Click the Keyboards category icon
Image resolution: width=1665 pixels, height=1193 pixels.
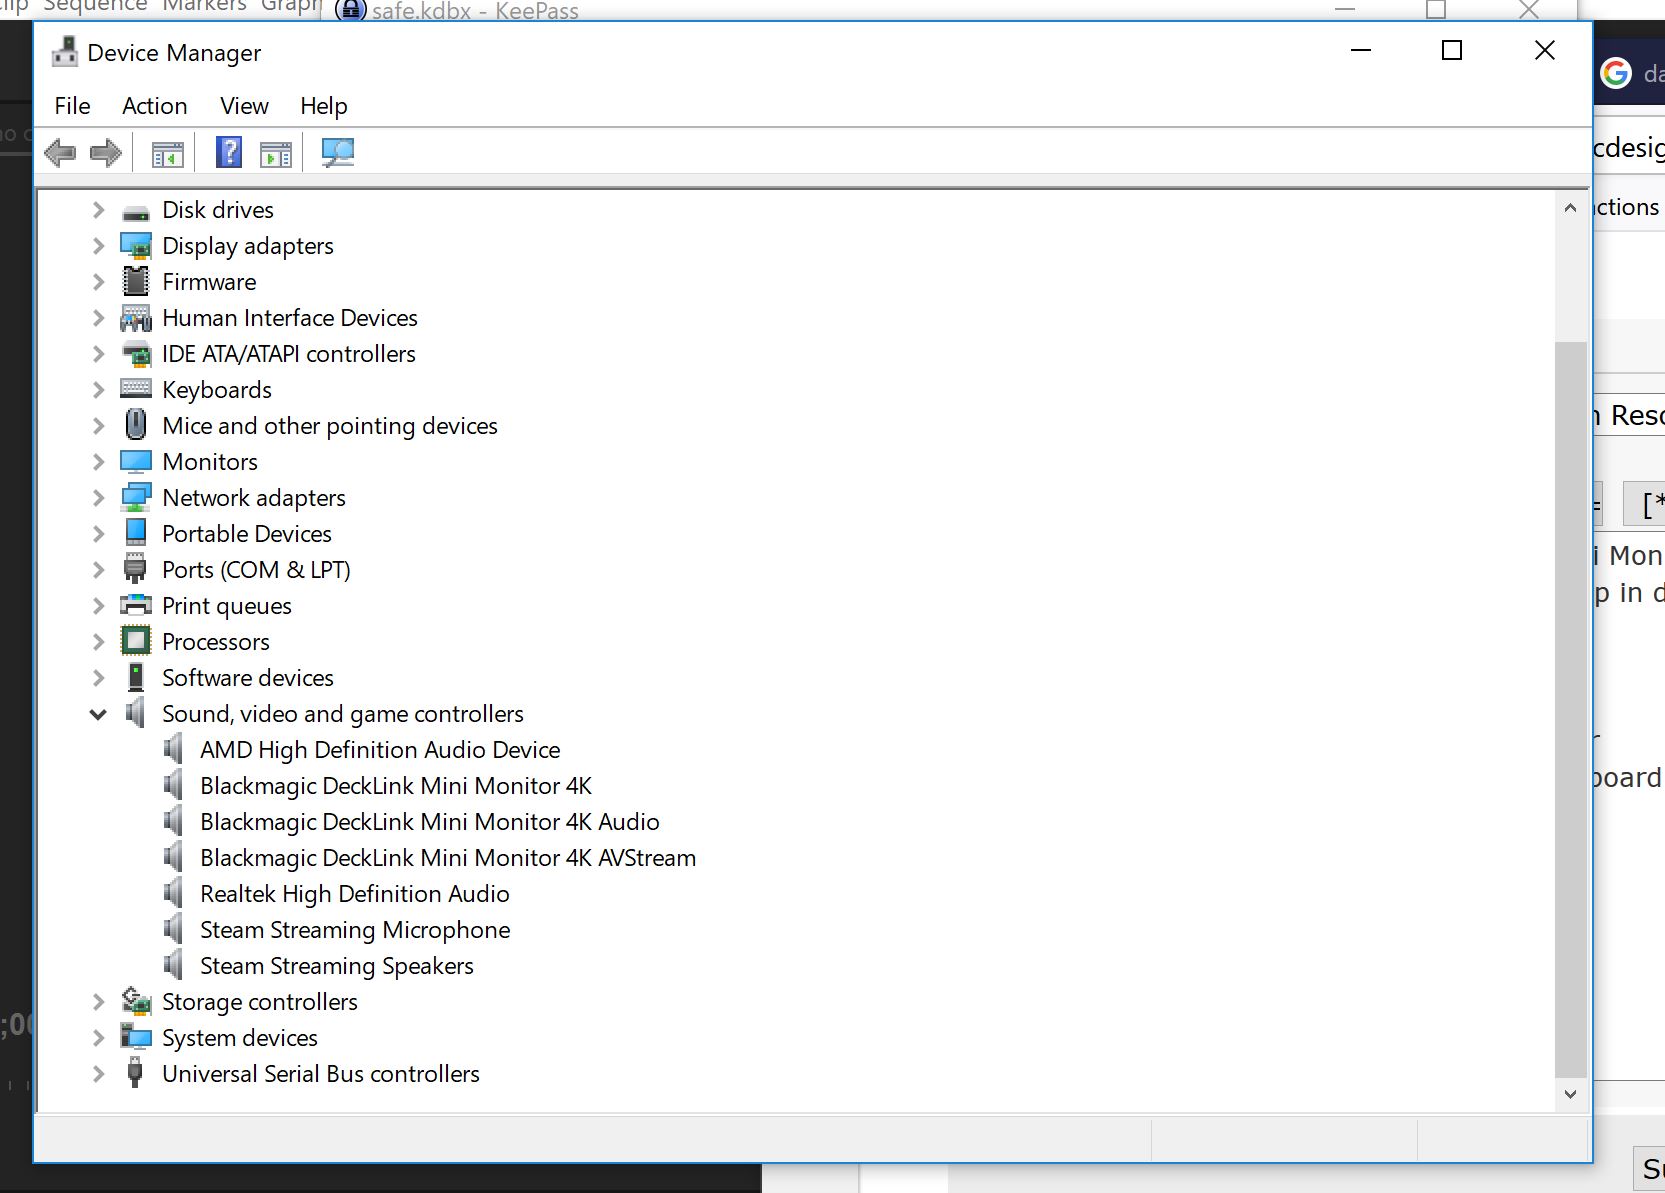(136, 389)
